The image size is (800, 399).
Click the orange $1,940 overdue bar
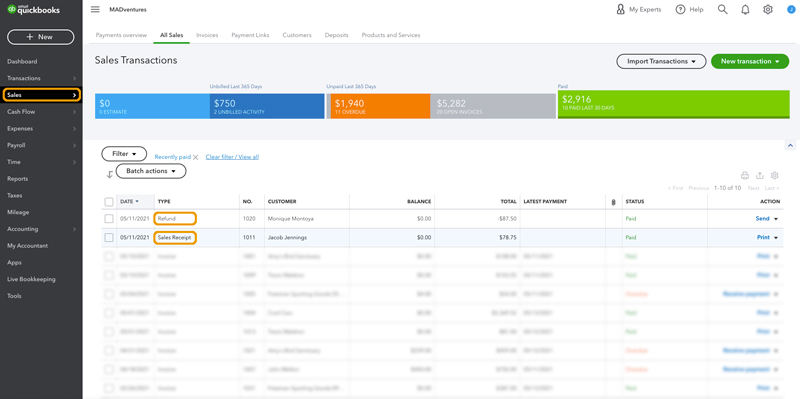380,106
